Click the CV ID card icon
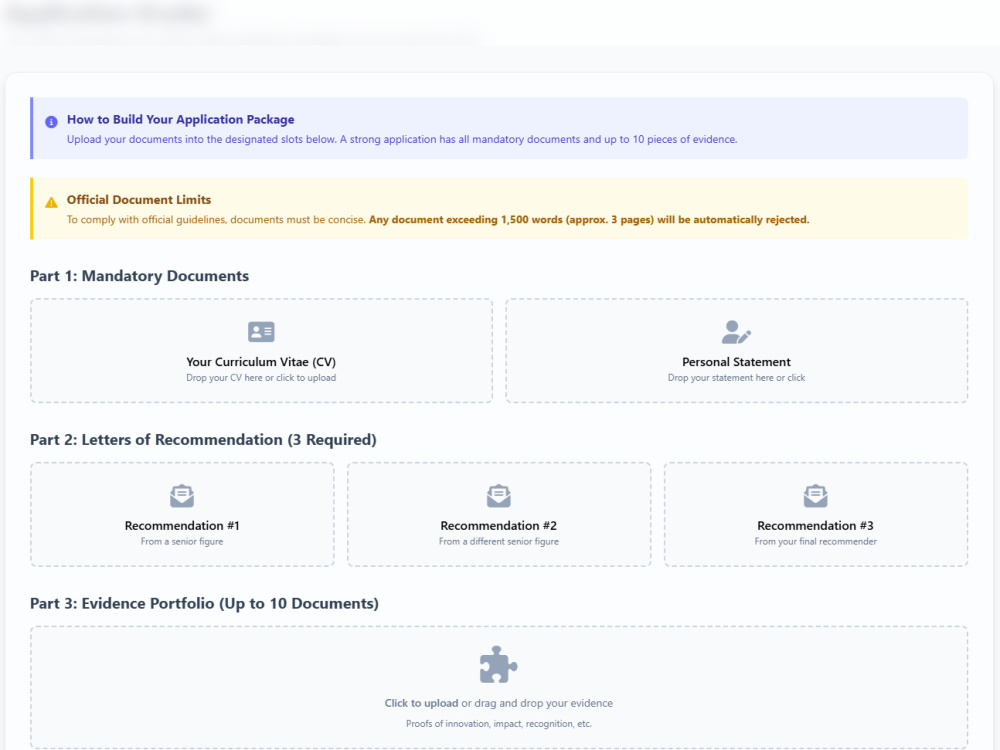 (x=261, y=332)
